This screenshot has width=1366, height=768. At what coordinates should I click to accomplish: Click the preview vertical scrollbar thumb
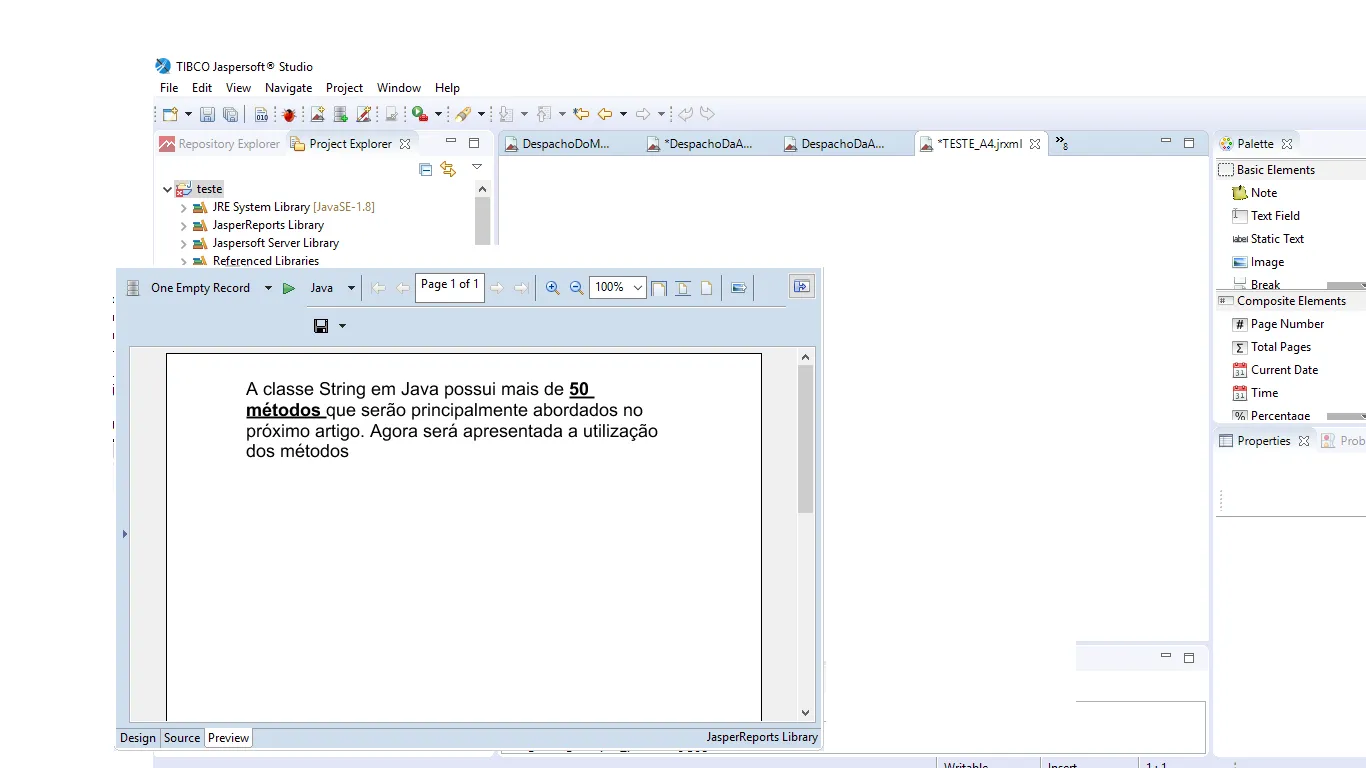tap(806, 440)
